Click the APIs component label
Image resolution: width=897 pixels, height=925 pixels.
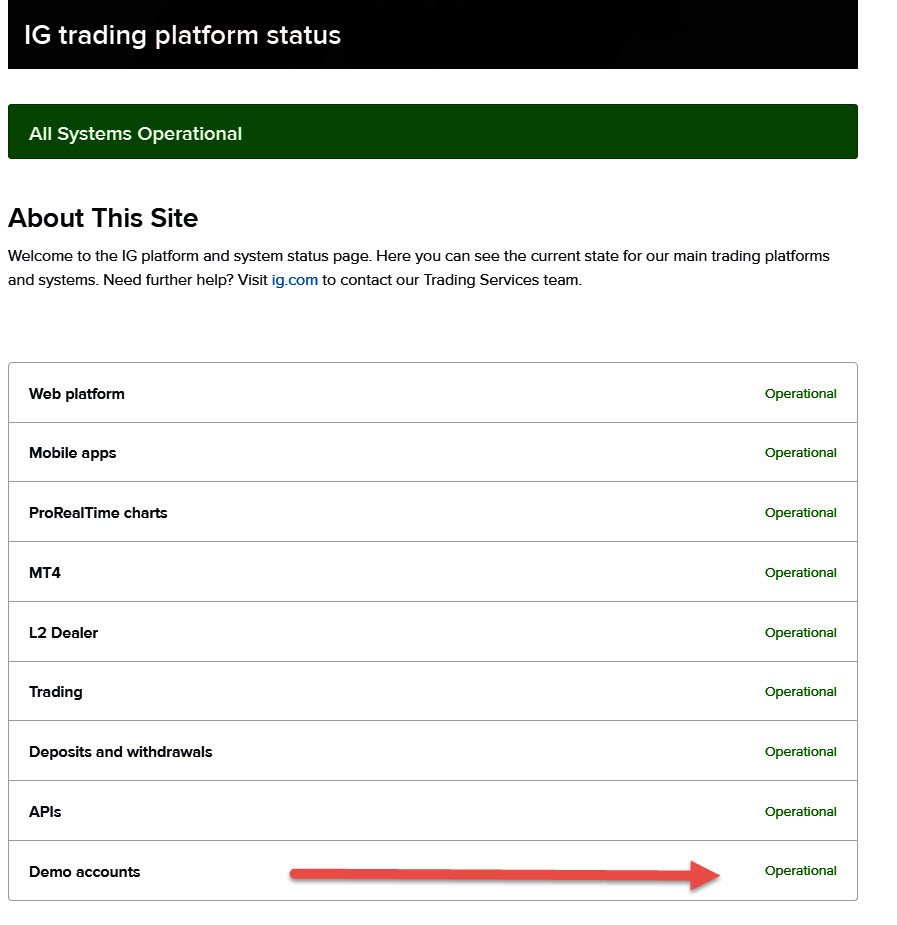click(x=45, y=812)
